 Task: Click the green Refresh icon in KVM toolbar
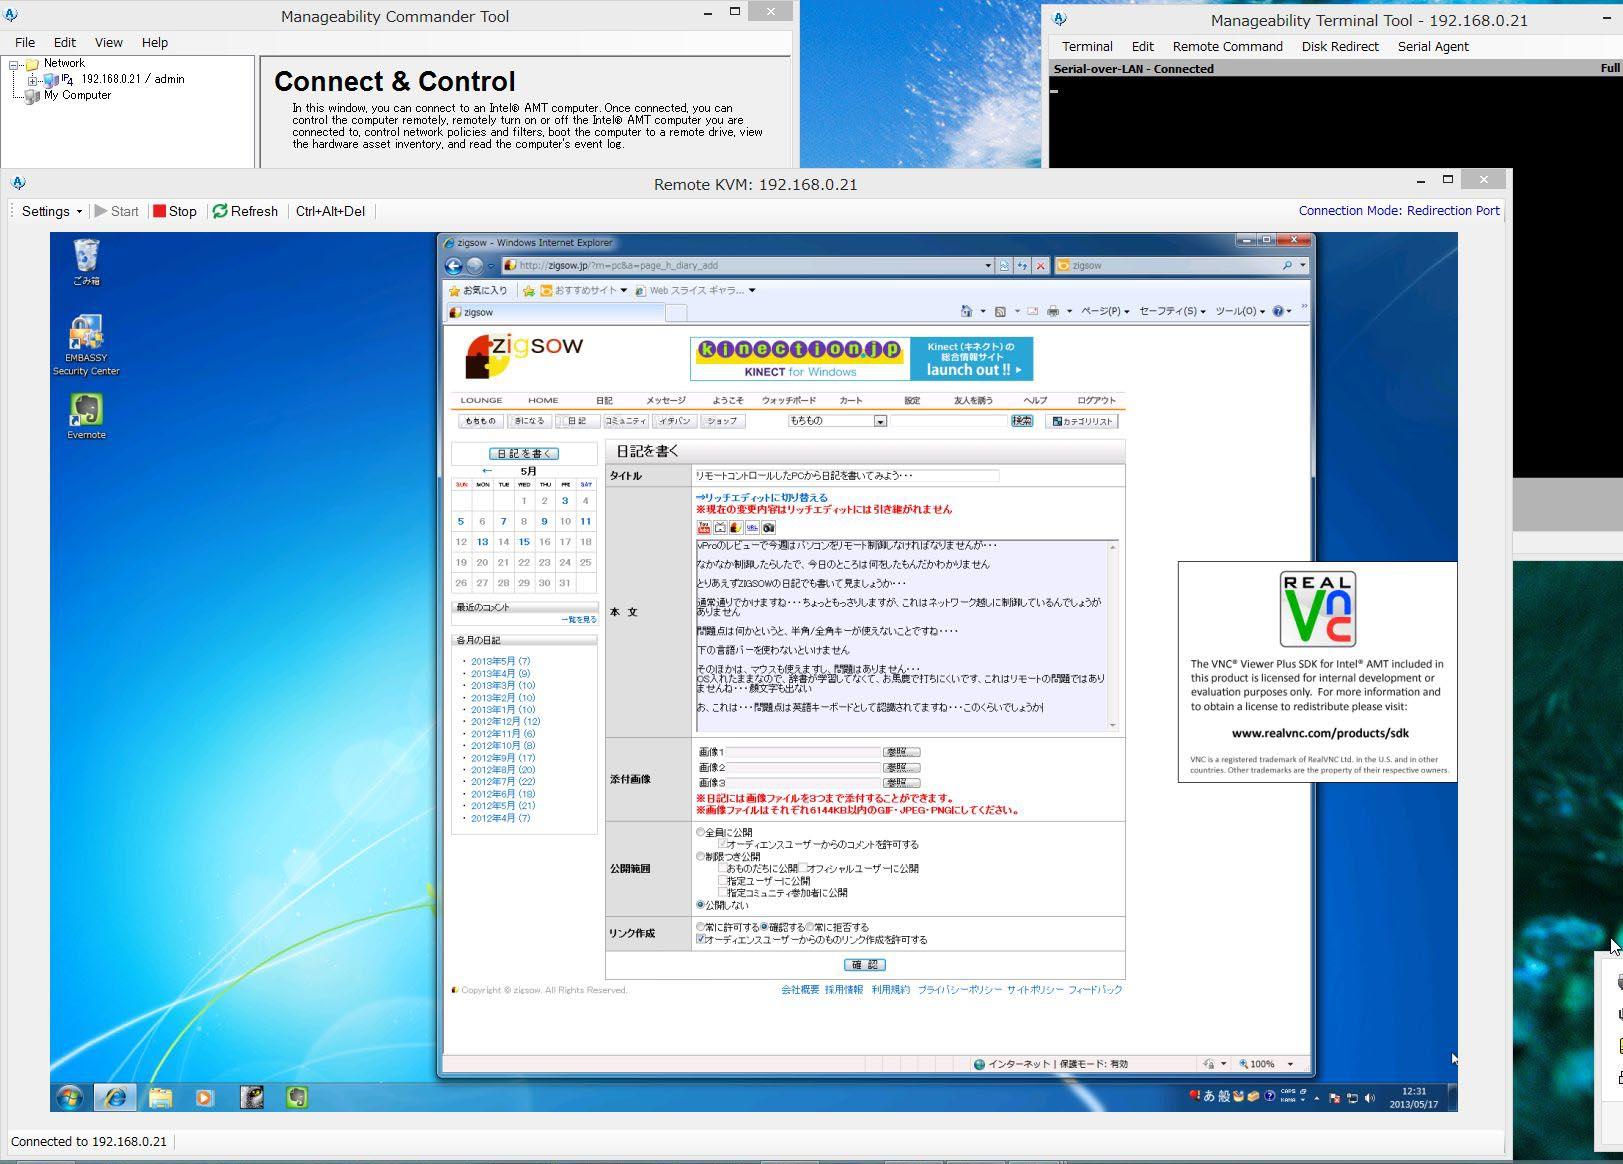coord(220,211)
